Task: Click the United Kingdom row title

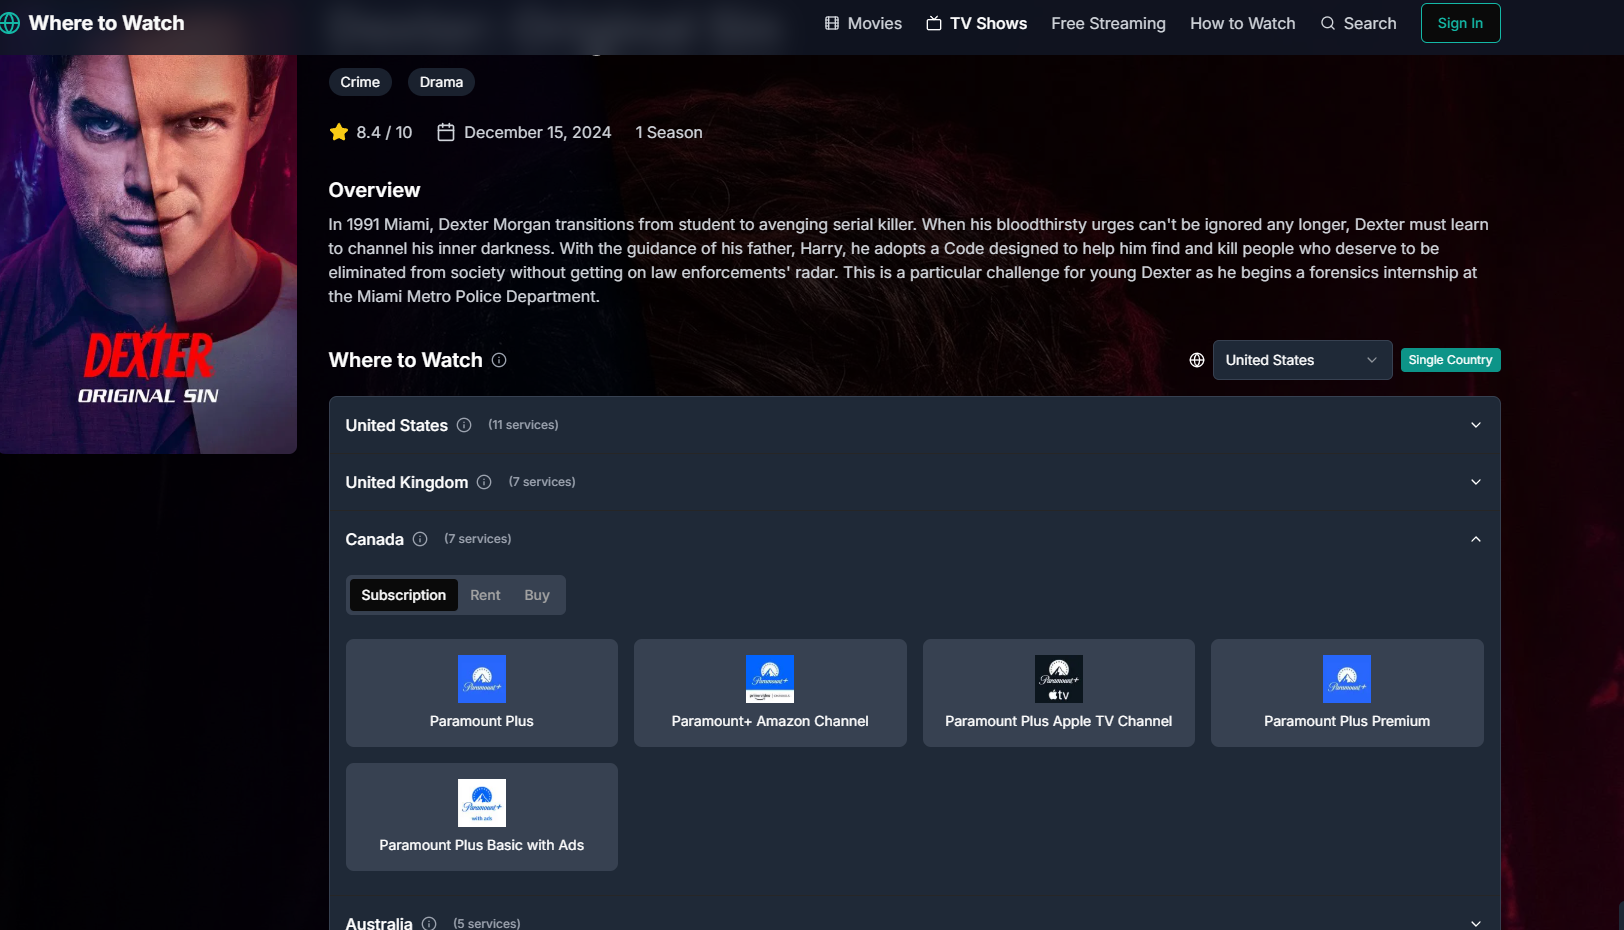Action: [407, 482]
